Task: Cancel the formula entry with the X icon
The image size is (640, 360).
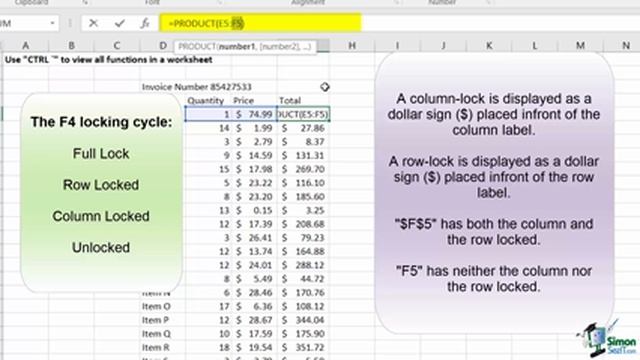Action: [93, 24]
